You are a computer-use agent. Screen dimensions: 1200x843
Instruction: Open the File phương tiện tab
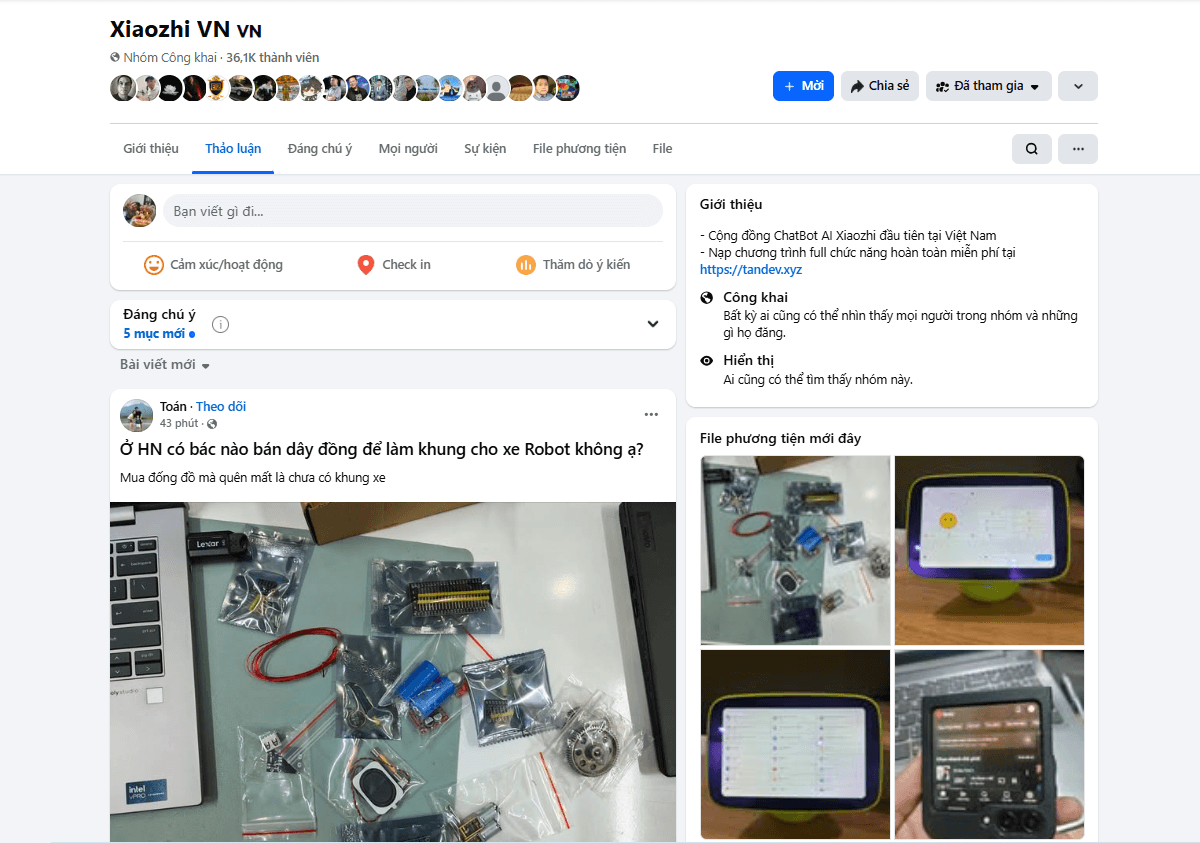(x=580, y=149)
